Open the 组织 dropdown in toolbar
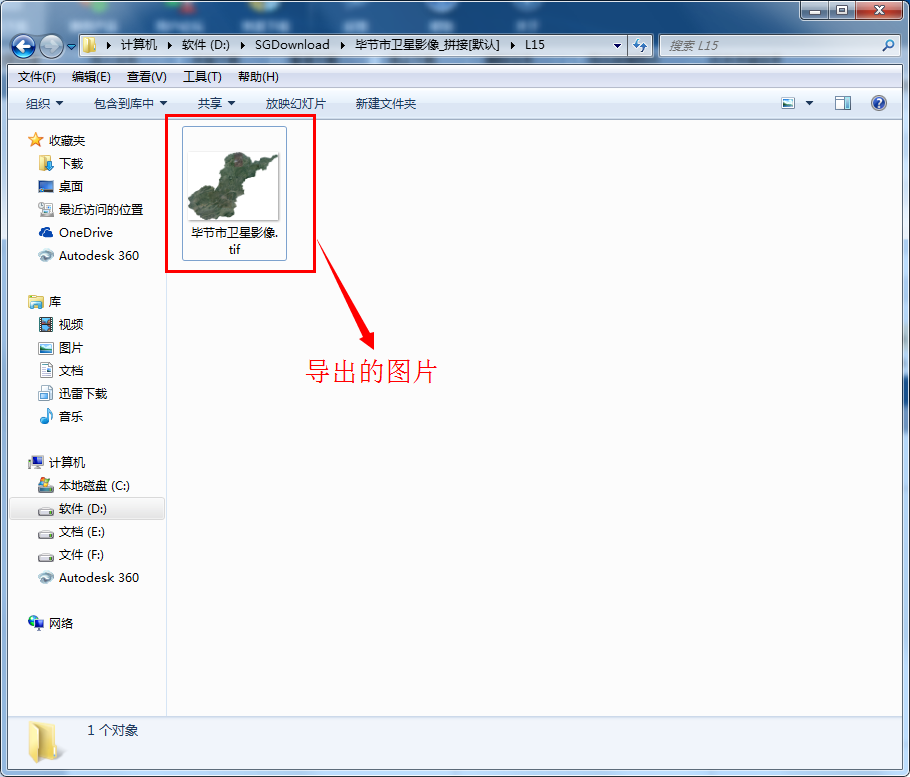The height and width of the screenshot is (777, 910). click(x=44, y=103)
